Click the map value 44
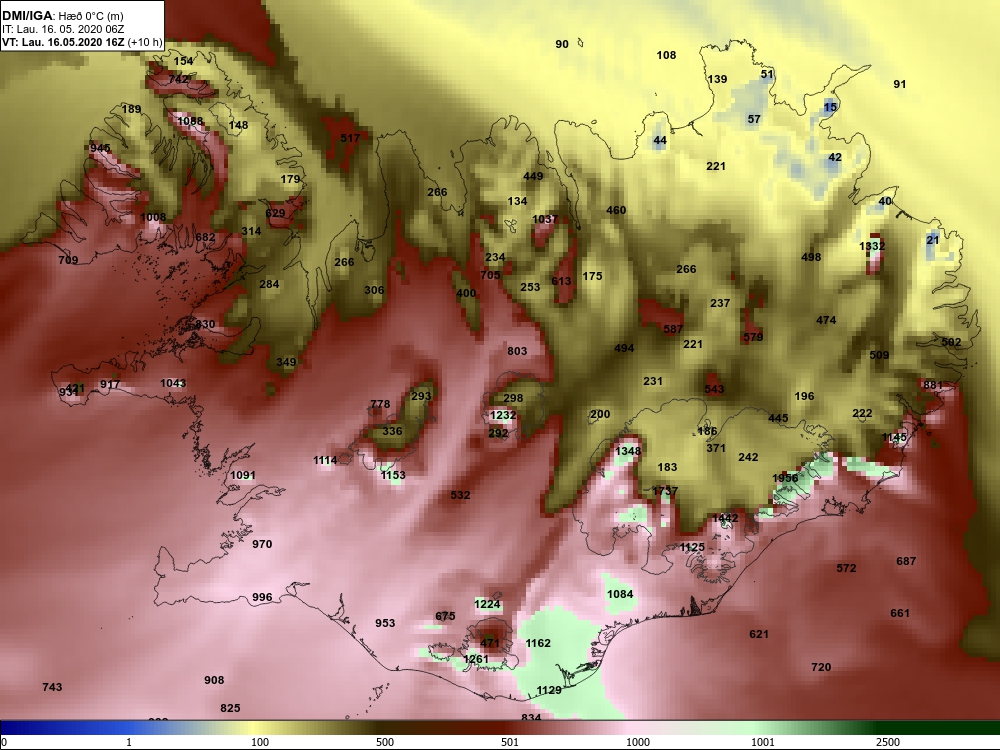Image resolution: width=1000 pixels, height=750 pixels. 660,140
